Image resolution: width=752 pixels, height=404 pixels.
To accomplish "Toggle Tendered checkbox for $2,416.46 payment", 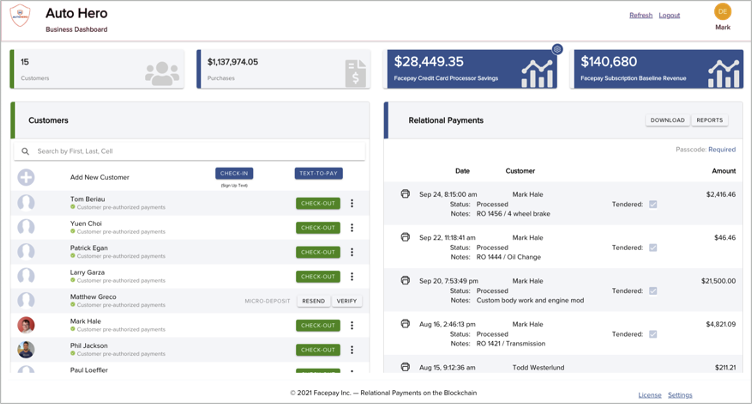I will pyautogui.click(x=653, y=204).
